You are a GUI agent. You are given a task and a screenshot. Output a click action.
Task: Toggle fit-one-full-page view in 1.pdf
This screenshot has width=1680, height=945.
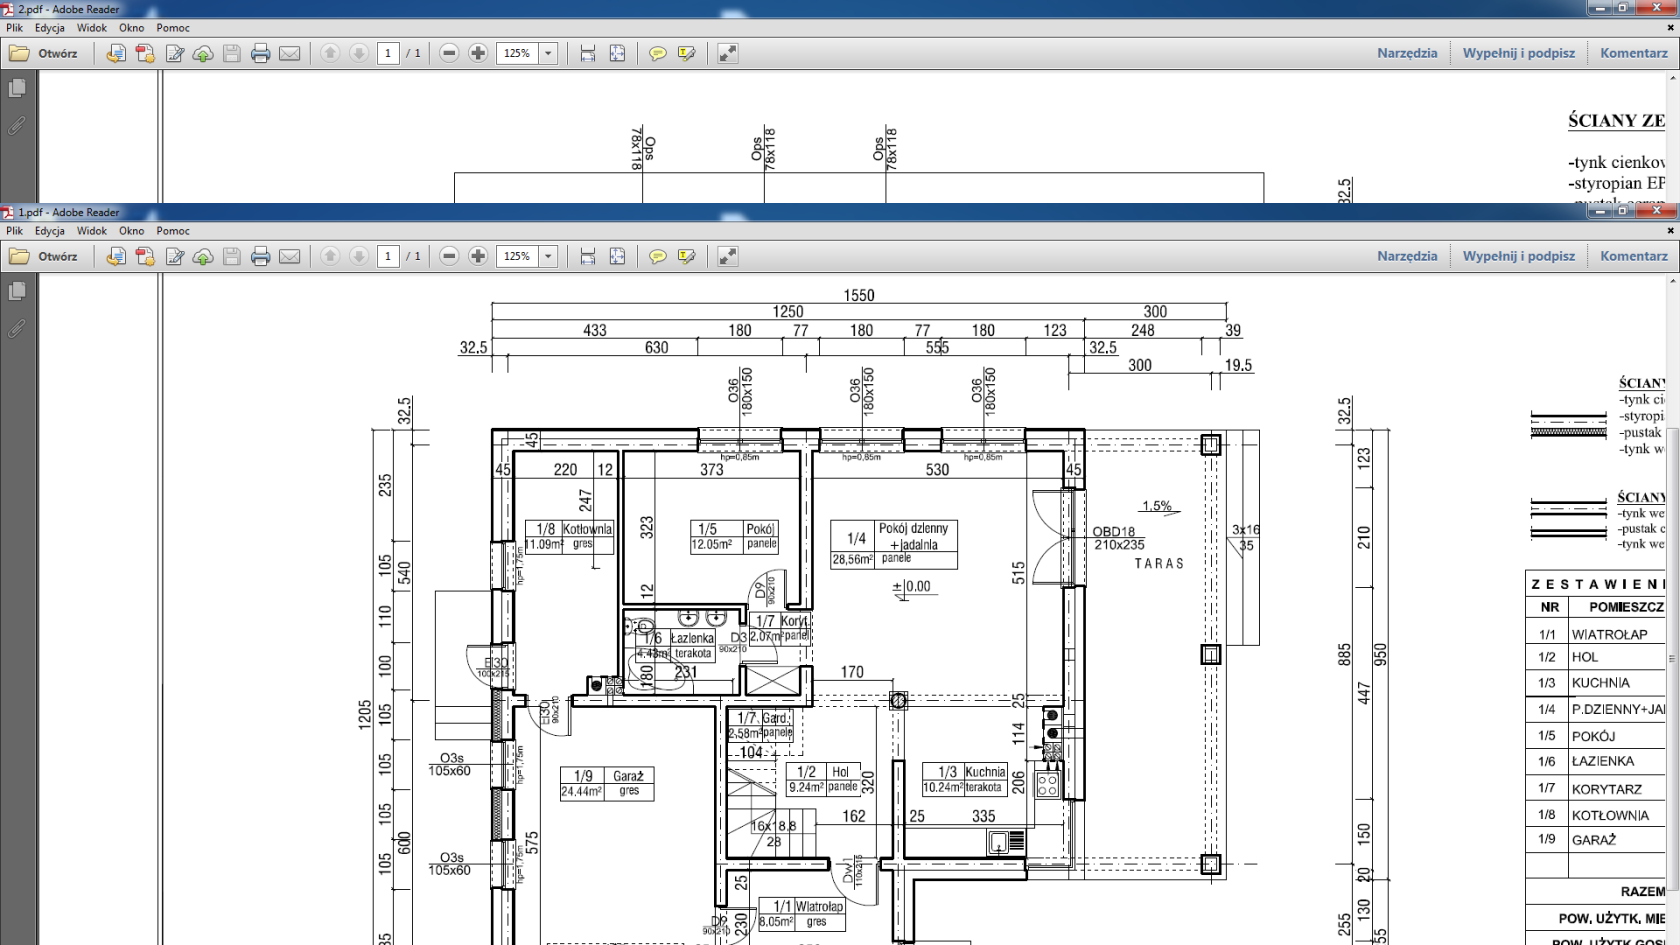pyautogui.click(x=617, y=257)
